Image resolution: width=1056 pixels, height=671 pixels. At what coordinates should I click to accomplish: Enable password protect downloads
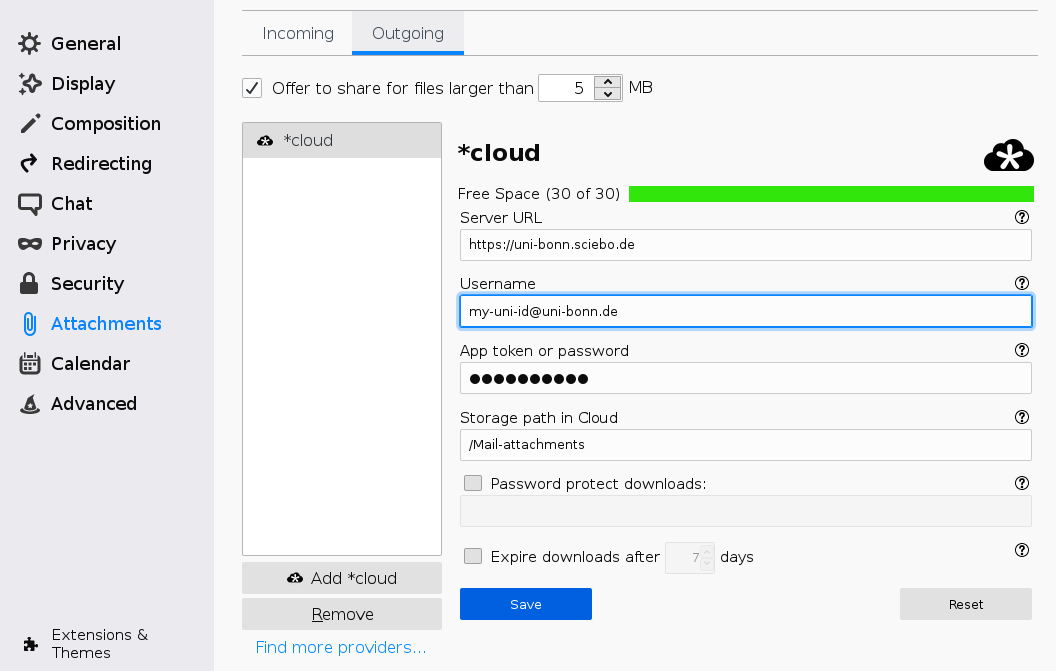472,483
